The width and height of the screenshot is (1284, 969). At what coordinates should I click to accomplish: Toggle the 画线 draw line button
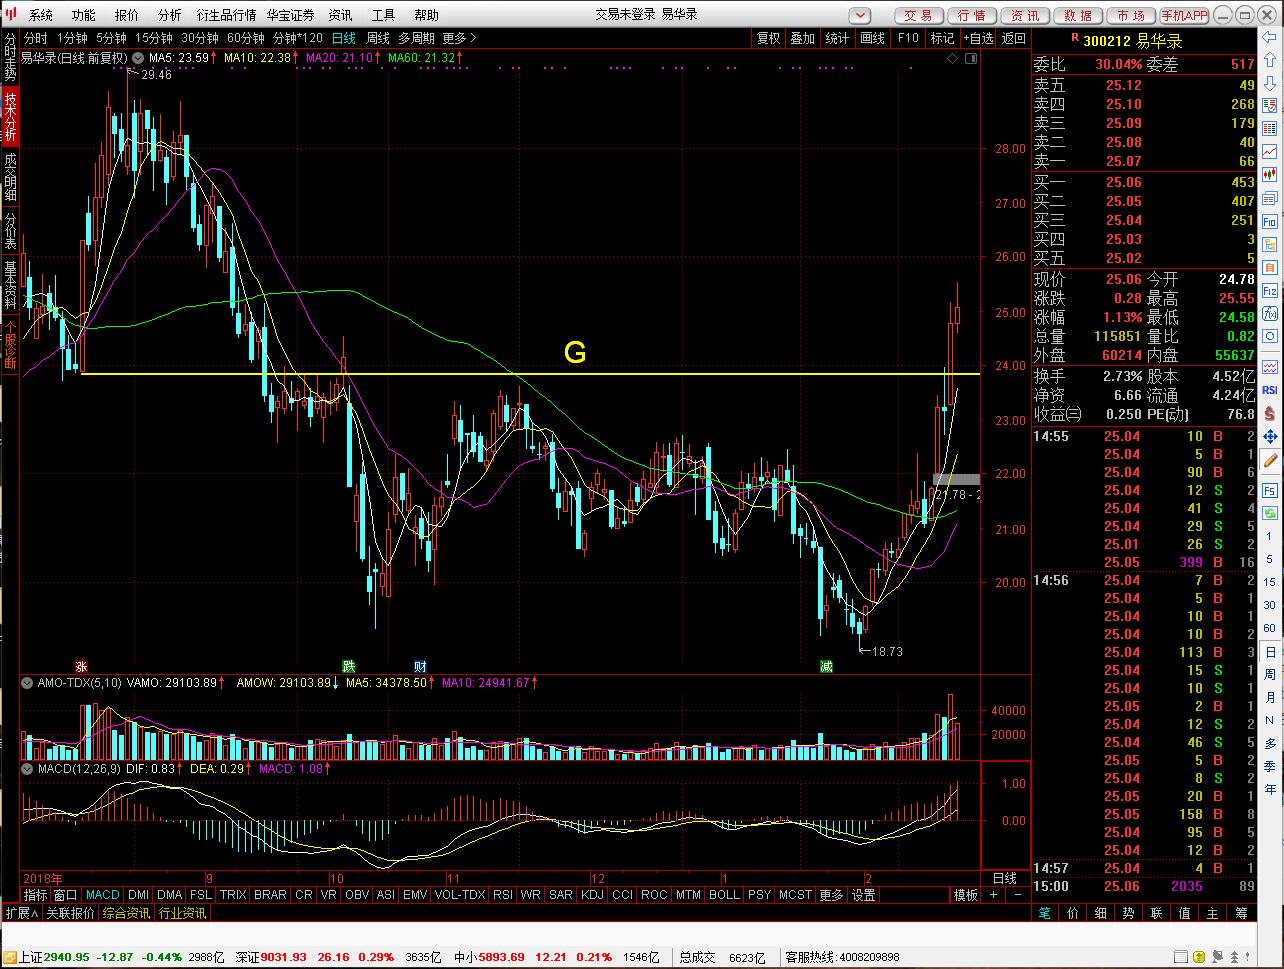point(873,38)
